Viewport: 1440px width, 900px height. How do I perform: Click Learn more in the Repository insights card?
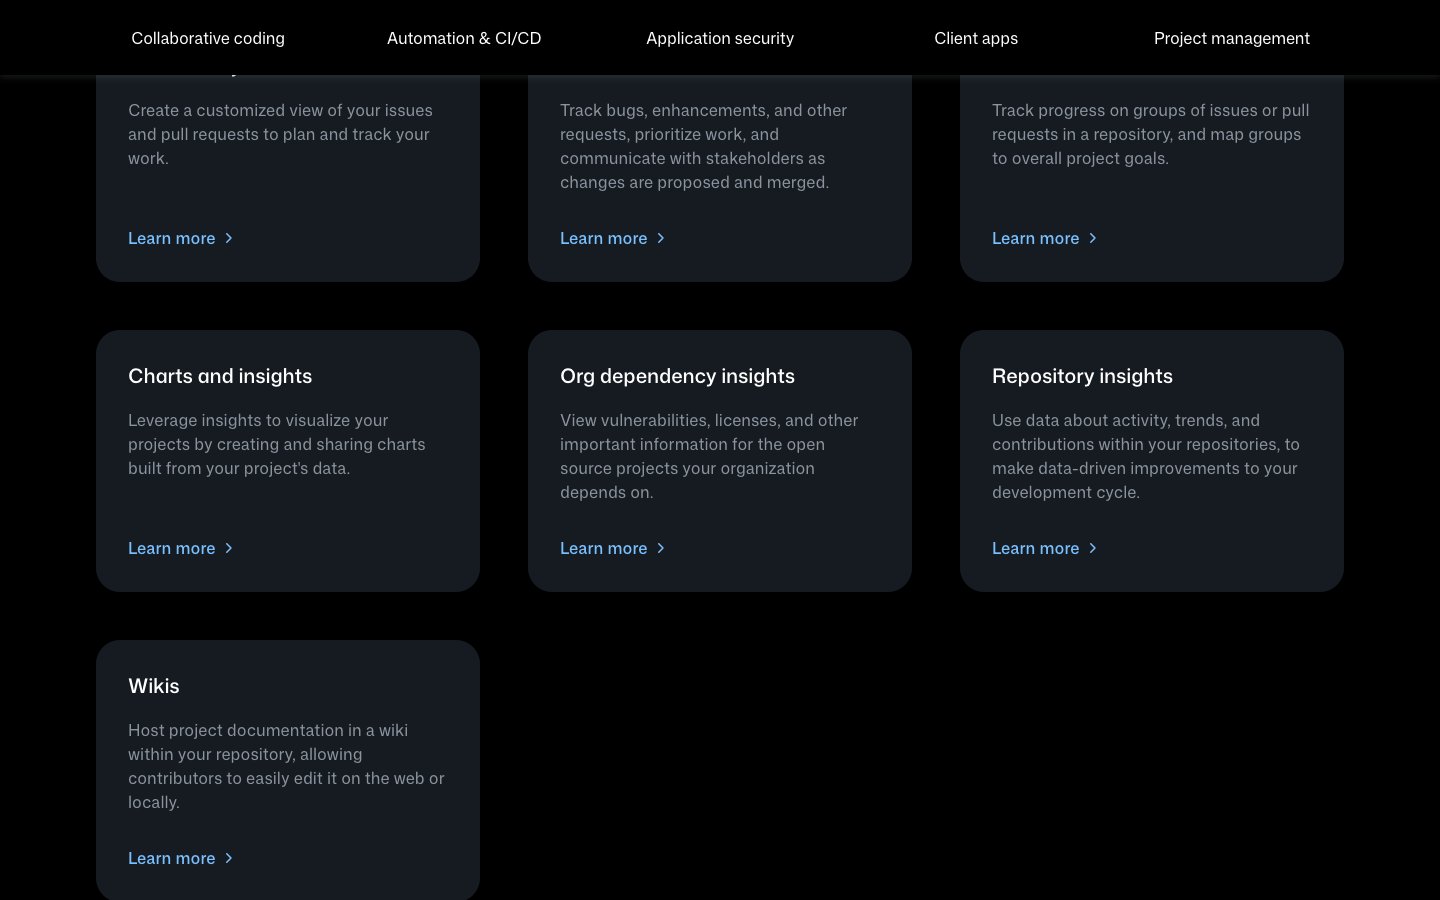point(1036,548)
